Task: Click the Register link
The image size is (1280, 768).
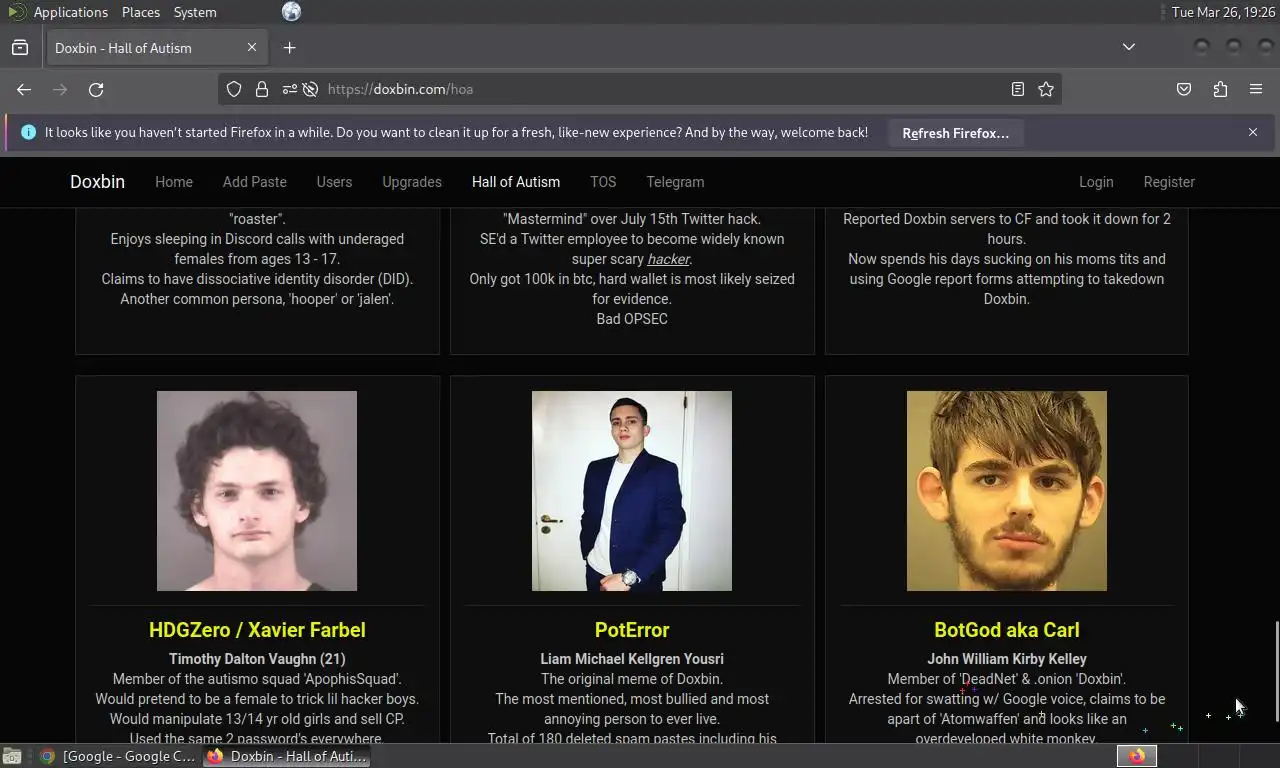Action: (x=1169, y=182)
